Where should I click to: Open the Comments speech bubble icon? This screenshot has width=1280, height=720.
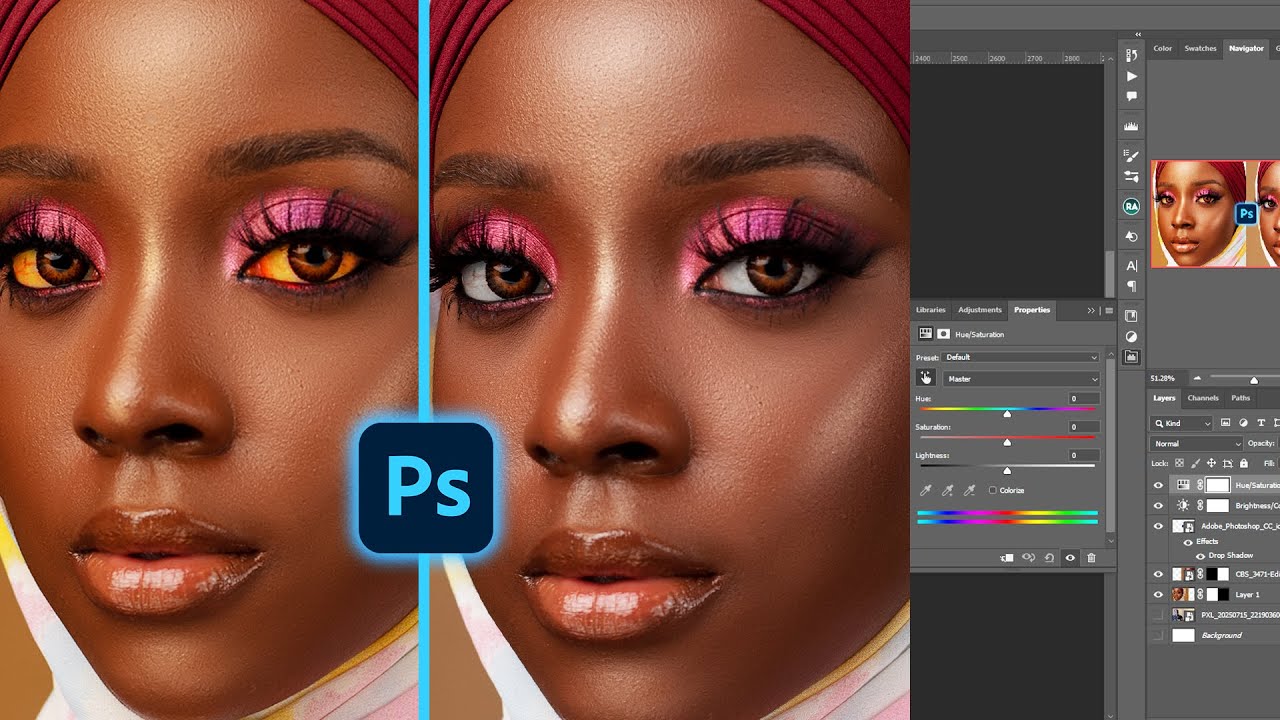pyautogui.click(x=1131, y=96)
